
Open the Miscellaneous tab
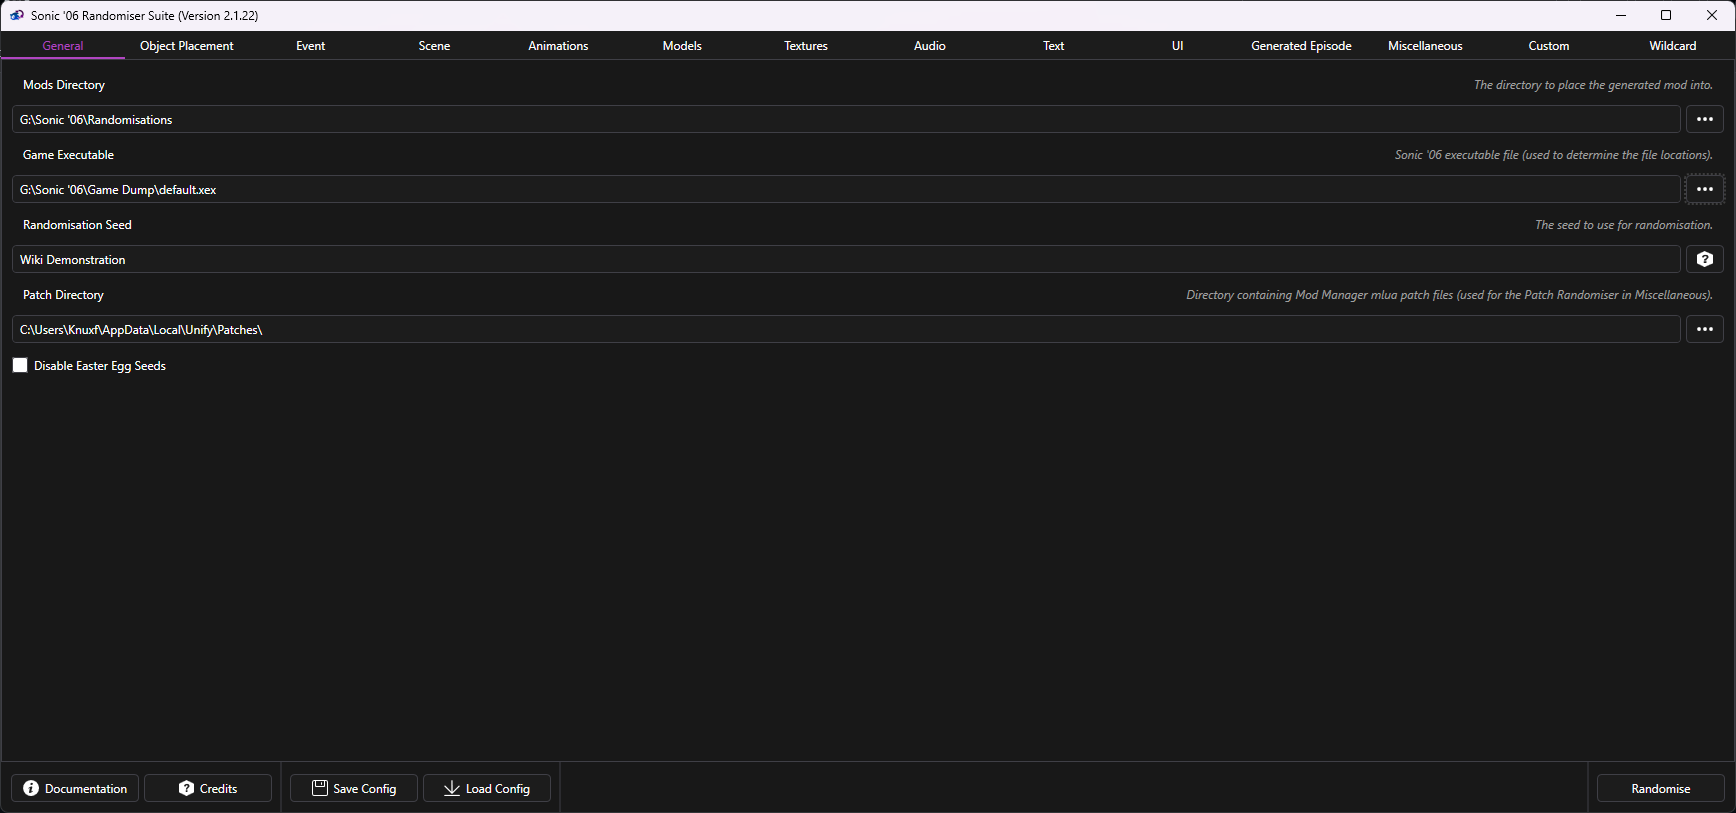coord(1425,46)
